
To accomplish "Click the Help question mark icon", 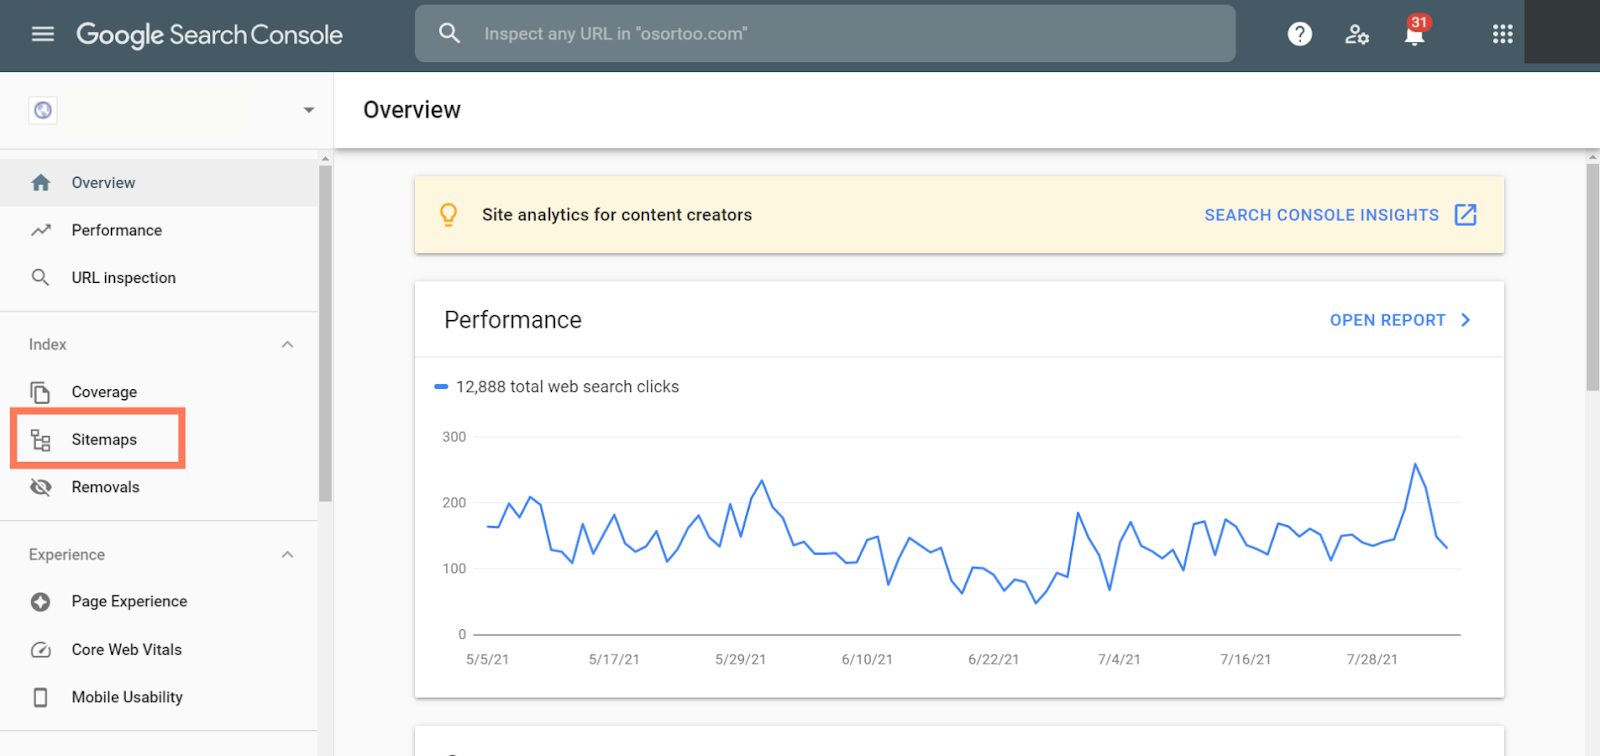I will (1299, 34).
